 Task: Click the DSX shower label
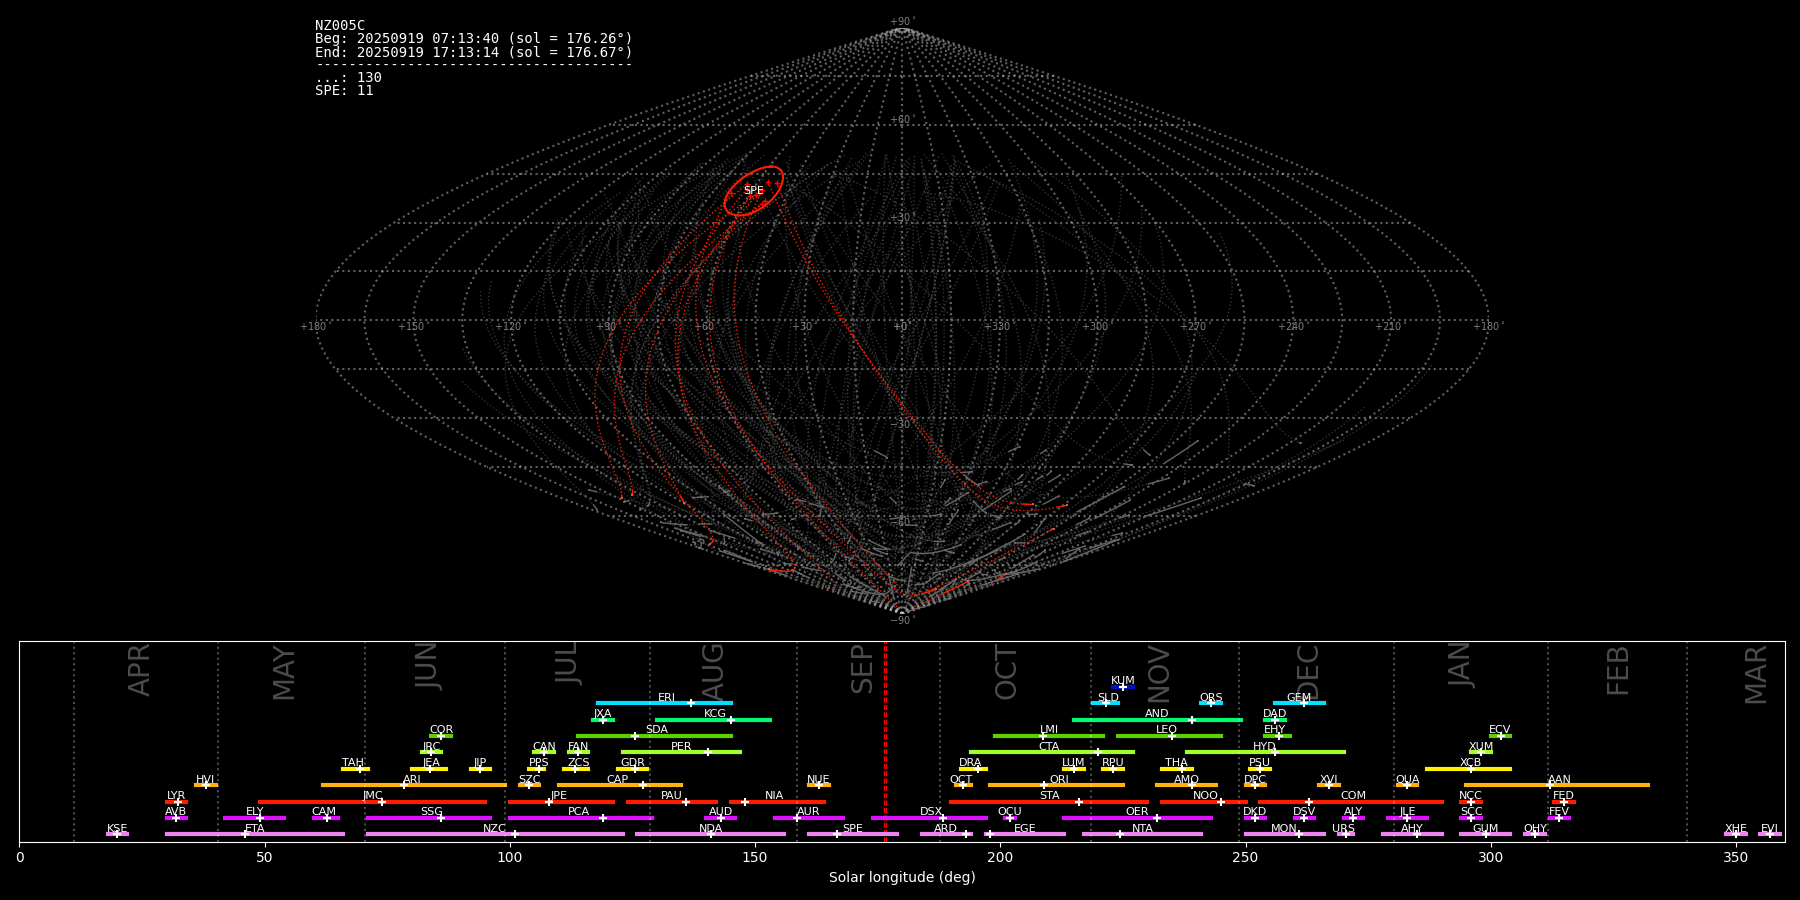pos(931,812)
